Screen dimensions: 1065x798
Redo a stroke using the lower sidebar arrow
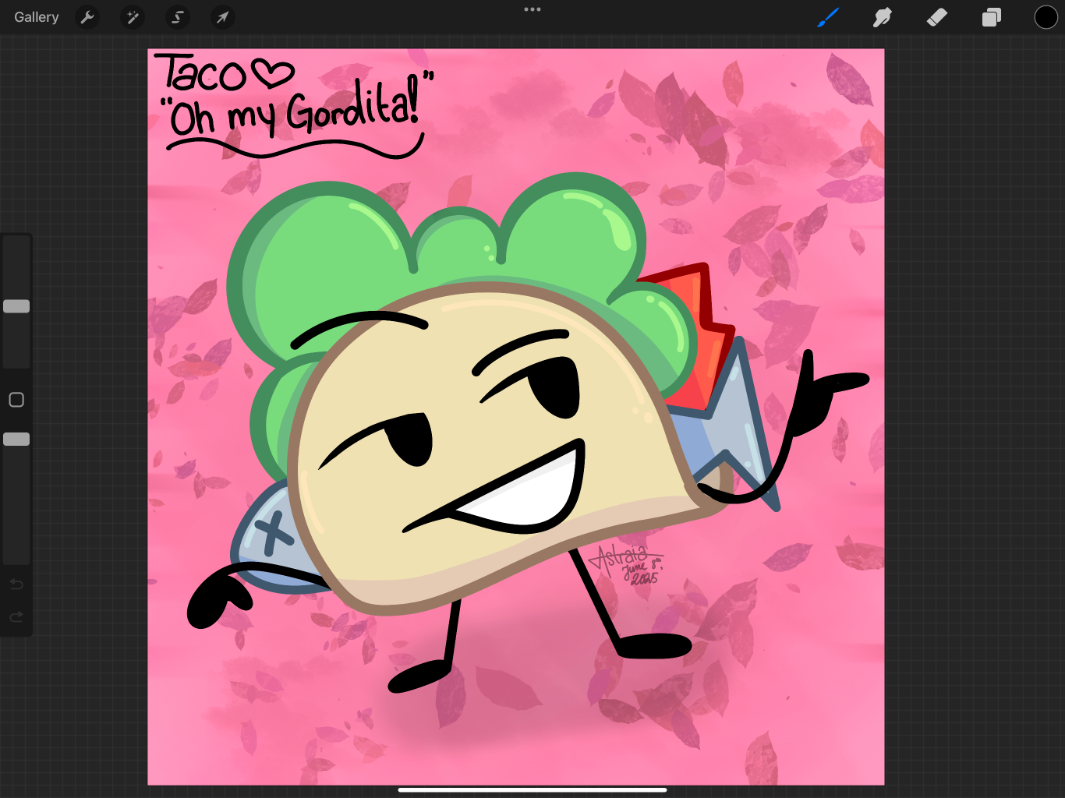click(x=16, y=617)
